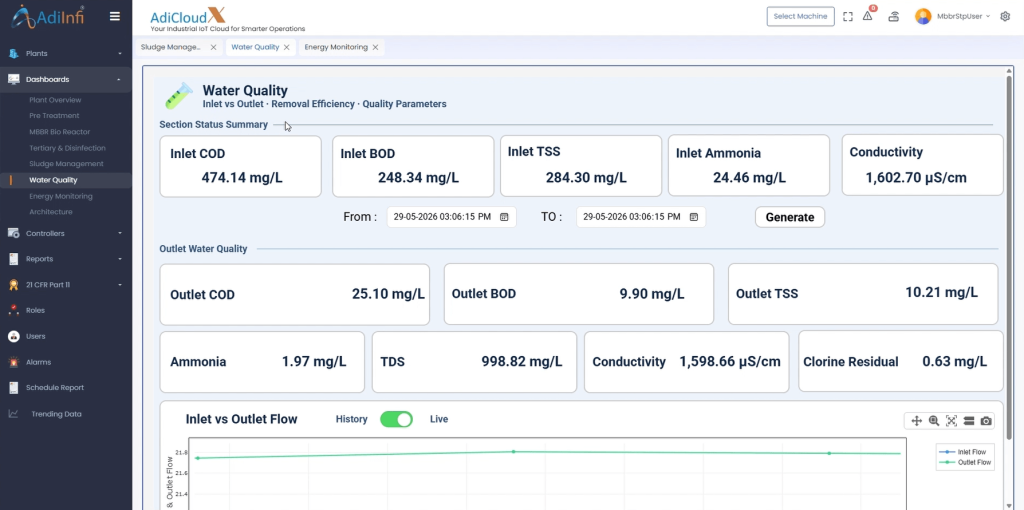Click the Users sidebar icon
1024x510 pixels.
click(x=14, y=336)
